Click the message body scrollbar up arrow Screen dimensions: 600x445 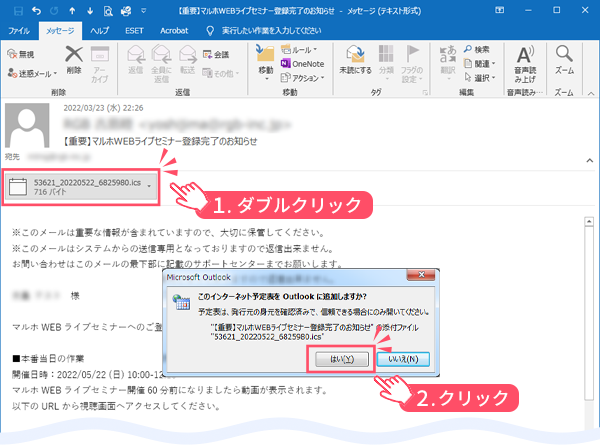coord(589,222)
